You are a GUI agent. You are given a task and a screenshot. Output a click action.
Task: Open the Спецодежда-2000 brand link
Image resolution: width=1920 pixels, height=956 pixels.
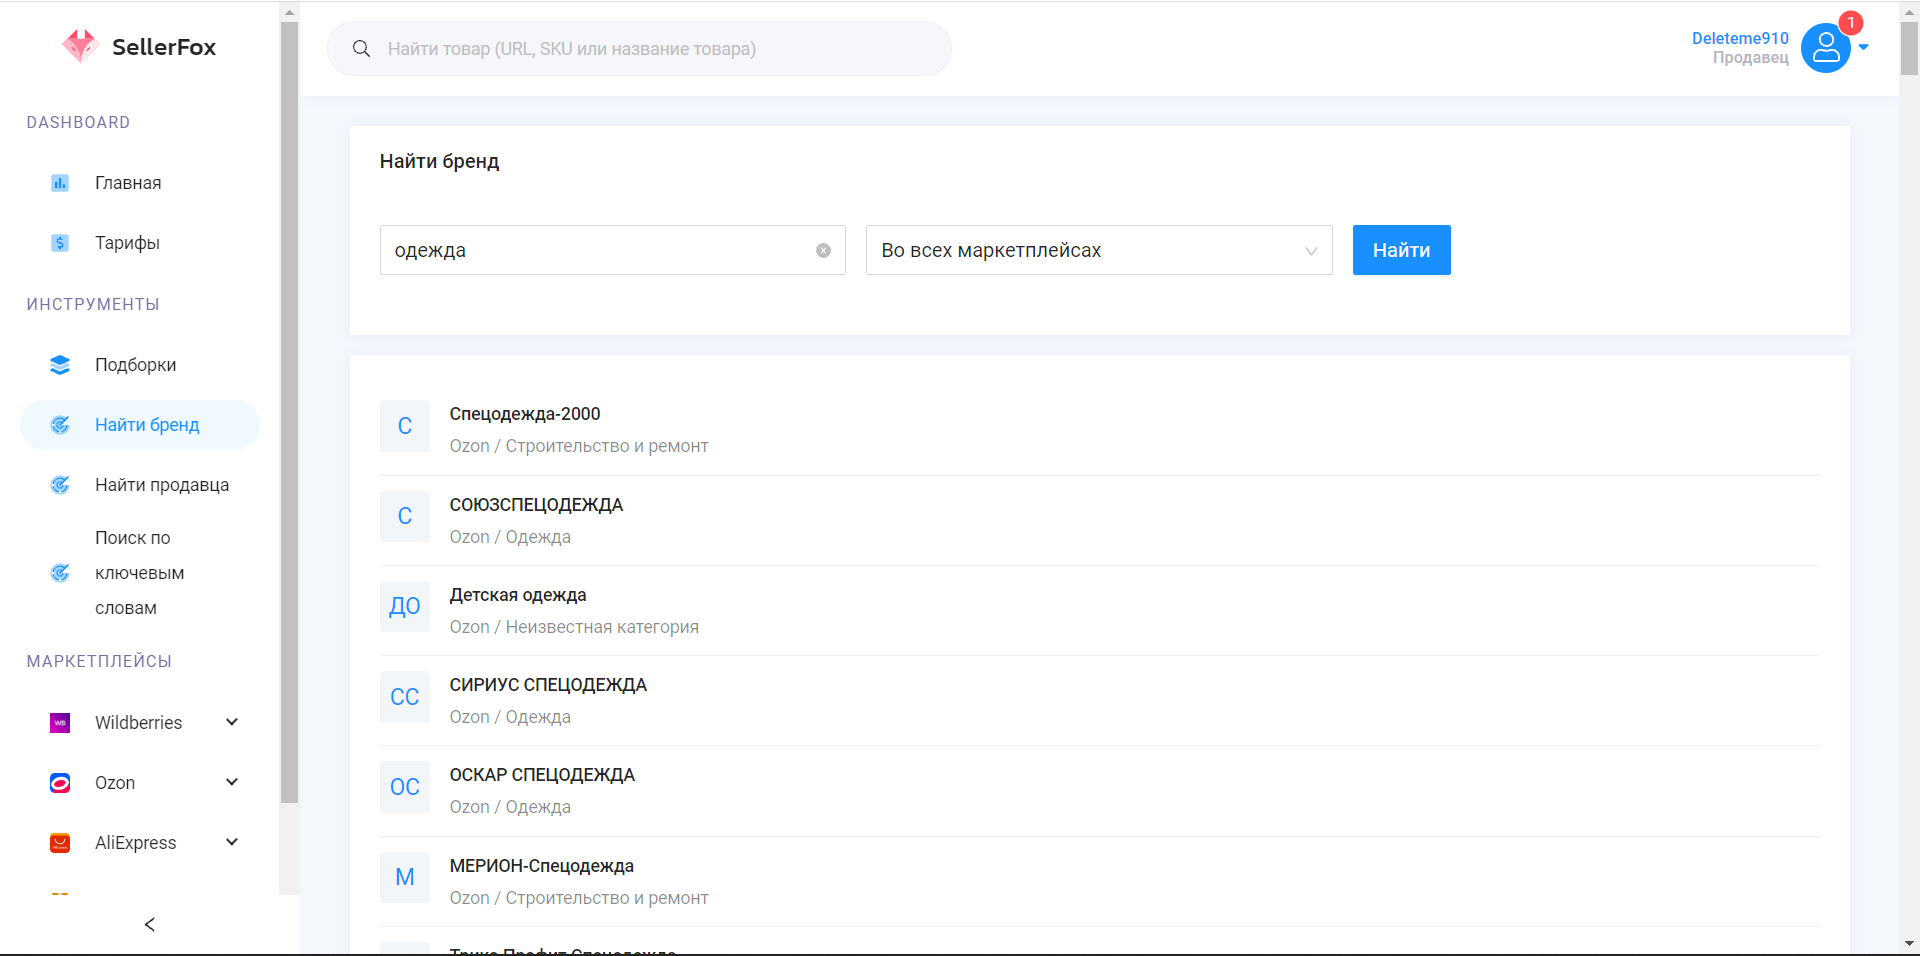pos(525,414)
